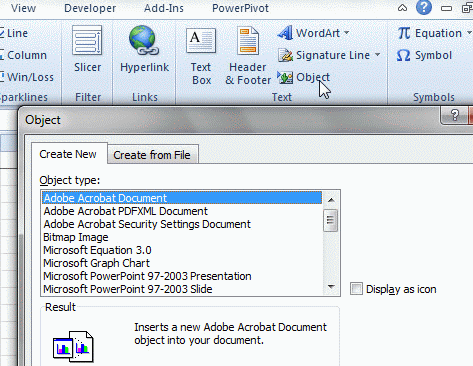The image size is (473, 366).
Task: Click object list scroll down arrow
Action: [331, 287]
